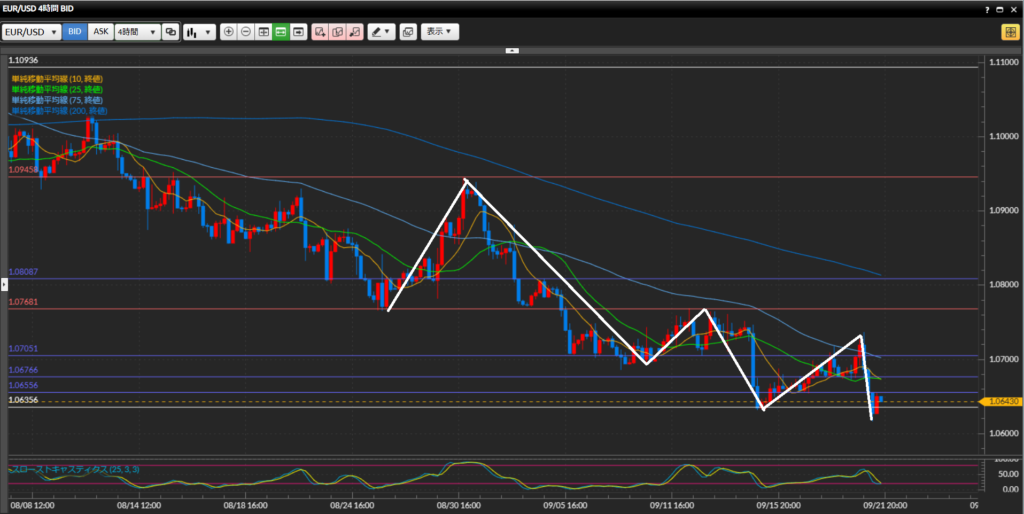Toggle the green auto-fit width button
The image size is (1024, 514).
click(x=280, y=32)
